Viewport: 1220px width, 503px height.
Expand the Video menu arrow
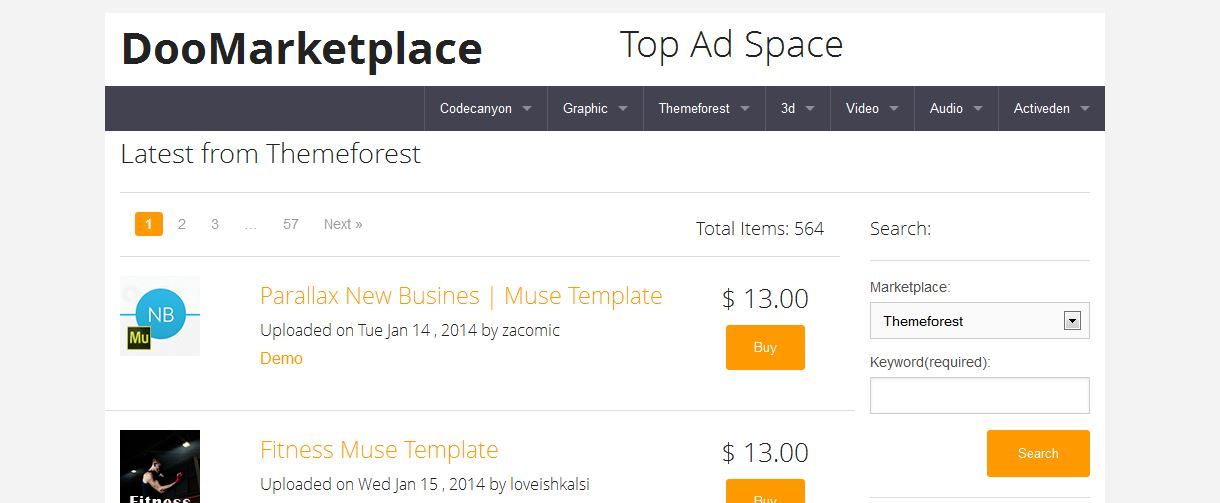(894, 109)
